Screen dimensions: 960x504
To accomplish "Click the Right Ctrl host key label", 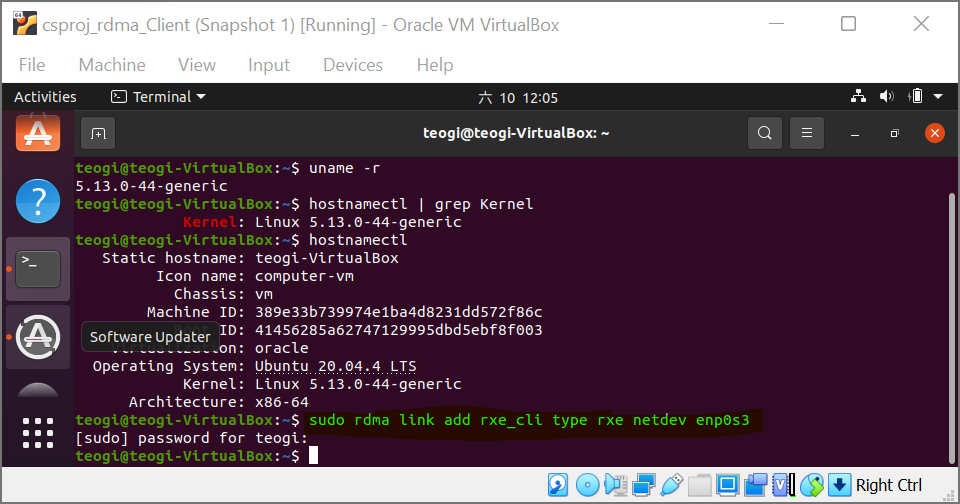I will click(889, 485).
